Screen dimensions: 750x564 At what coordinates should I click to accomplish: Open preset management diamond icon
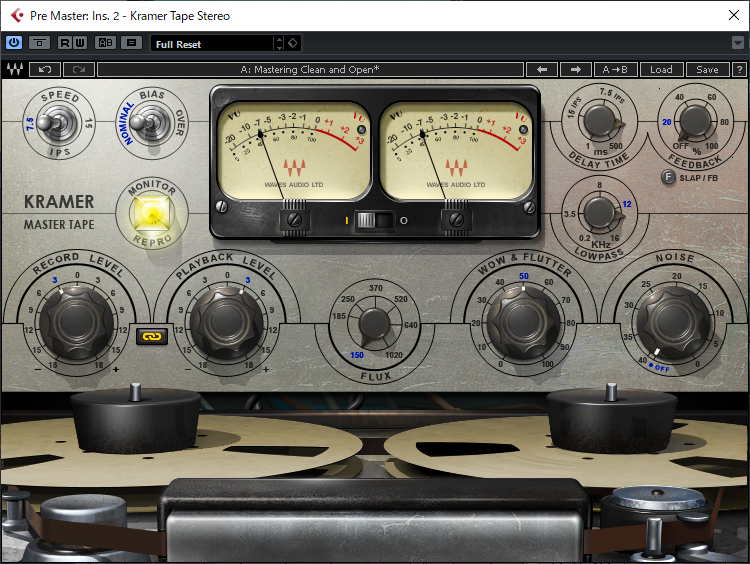point(293,44)
